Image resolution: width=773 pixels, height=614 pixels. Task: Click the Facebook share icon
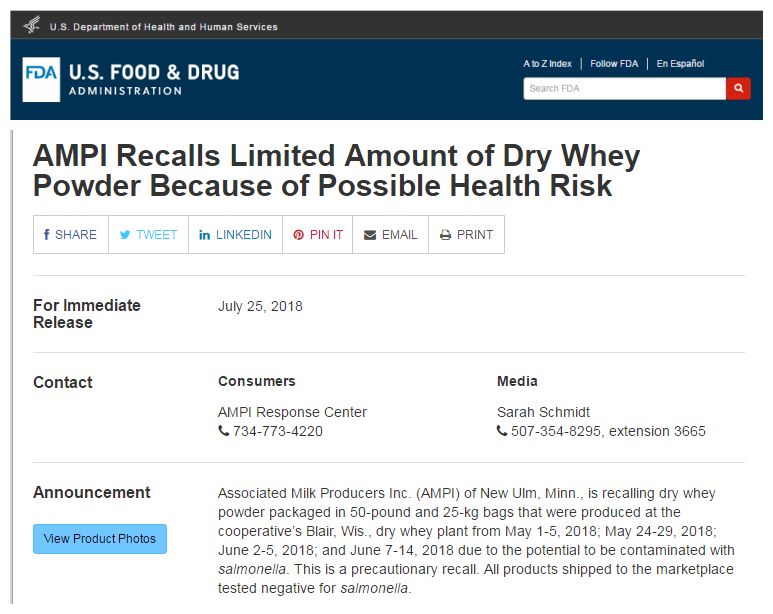(46, 235)
